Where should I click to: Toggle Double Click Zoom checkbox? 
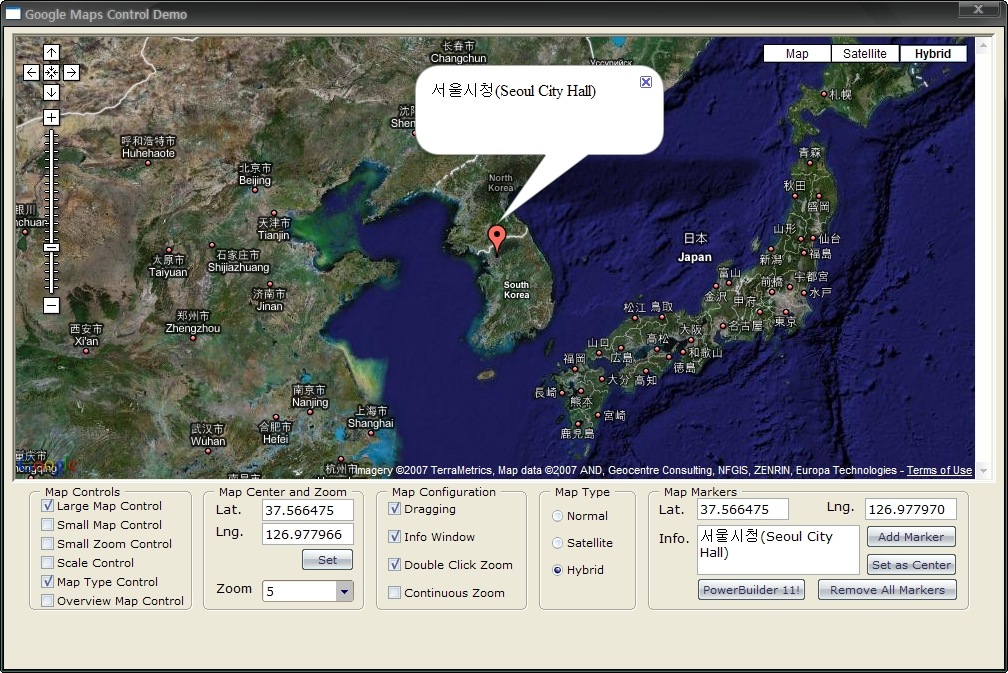point(395,564)
